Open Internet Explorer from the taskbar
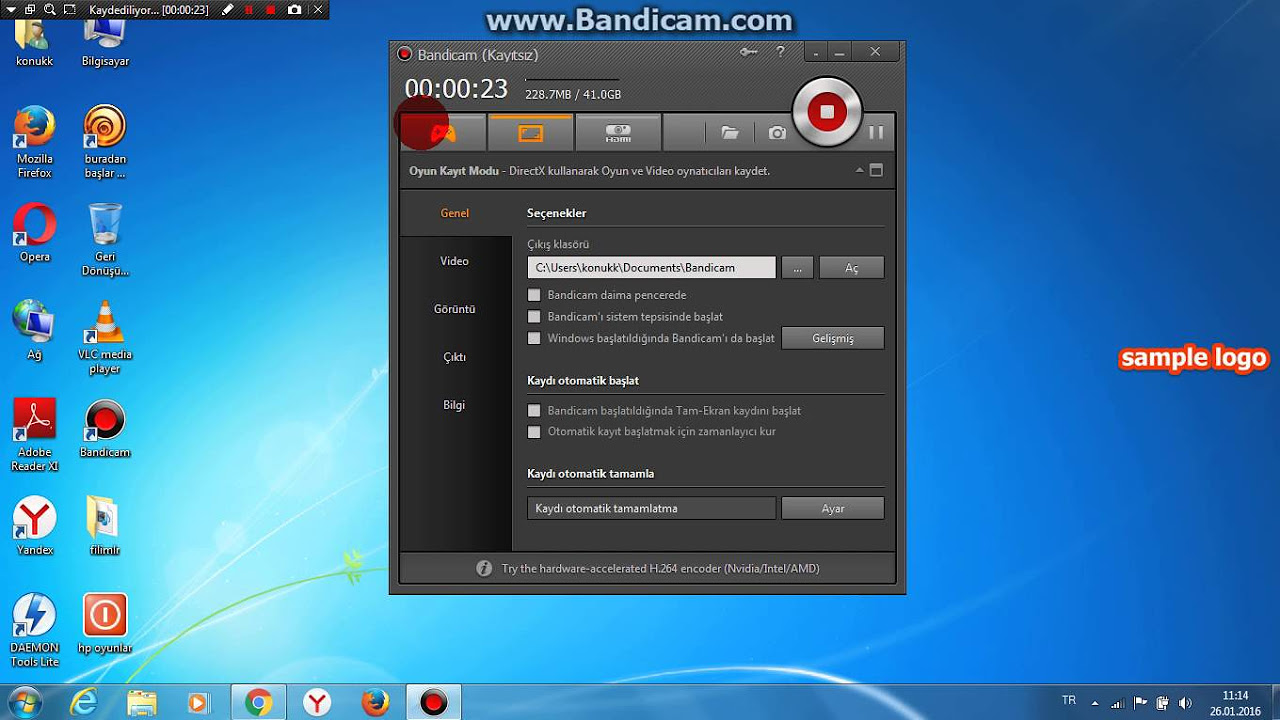1280x720 pixels. coord(84,703)
